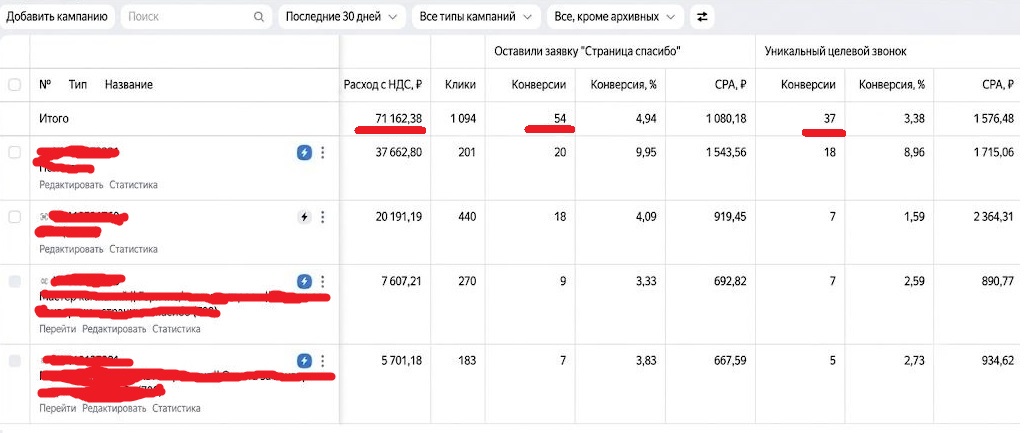The image size is (1024, 433).
Task: Open column settings swap icon
Action: click(x=702, y=17)
